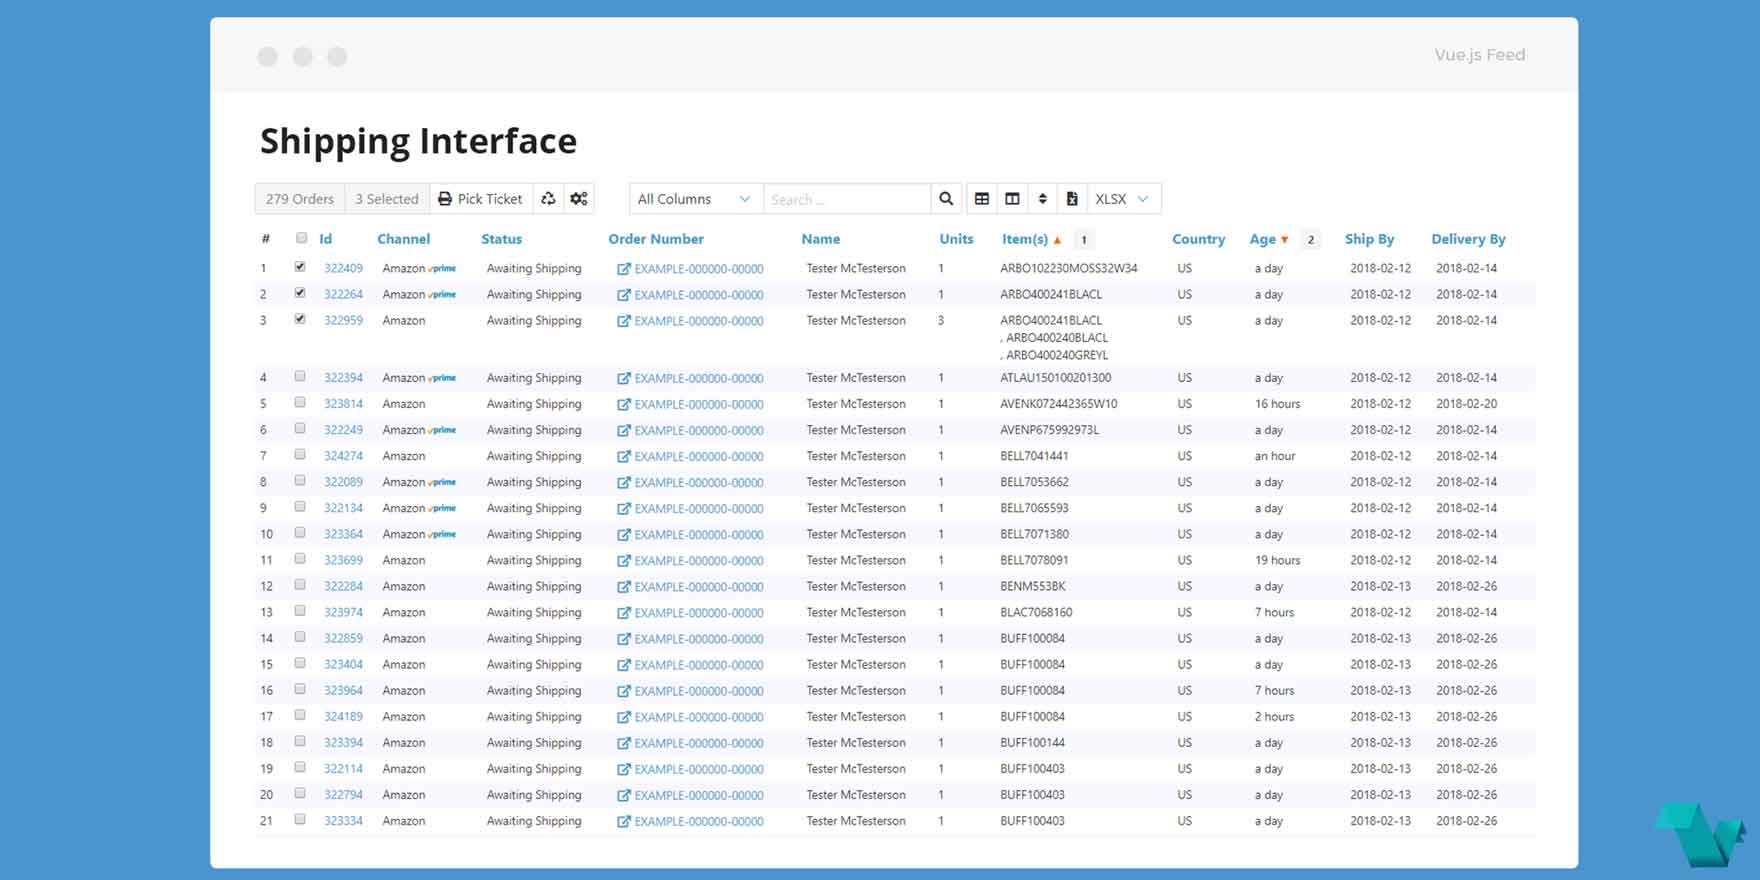Click the up-down sort arrows icon
The width and height of the screenshot is (1760, 880).
click(x=1042, y=199)
